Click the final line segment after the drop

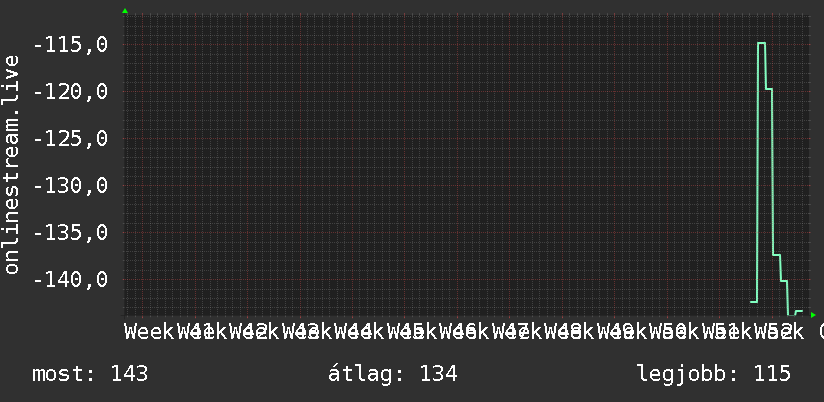point(799,311)
